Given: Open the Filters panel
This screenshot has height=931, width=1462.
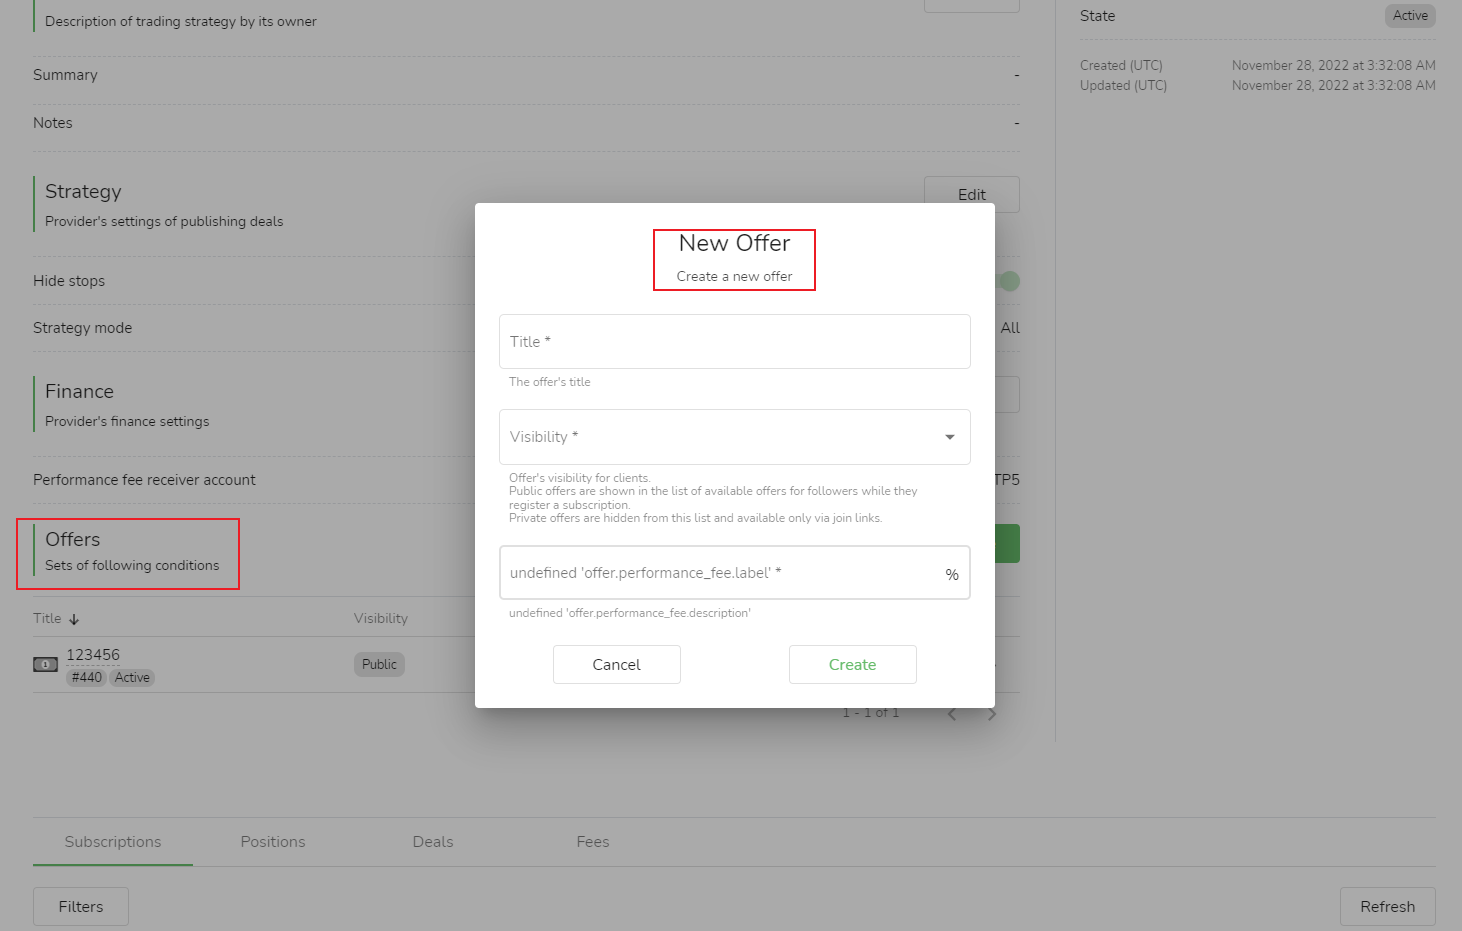Looking at the screenshot, I should pos(81,907).
